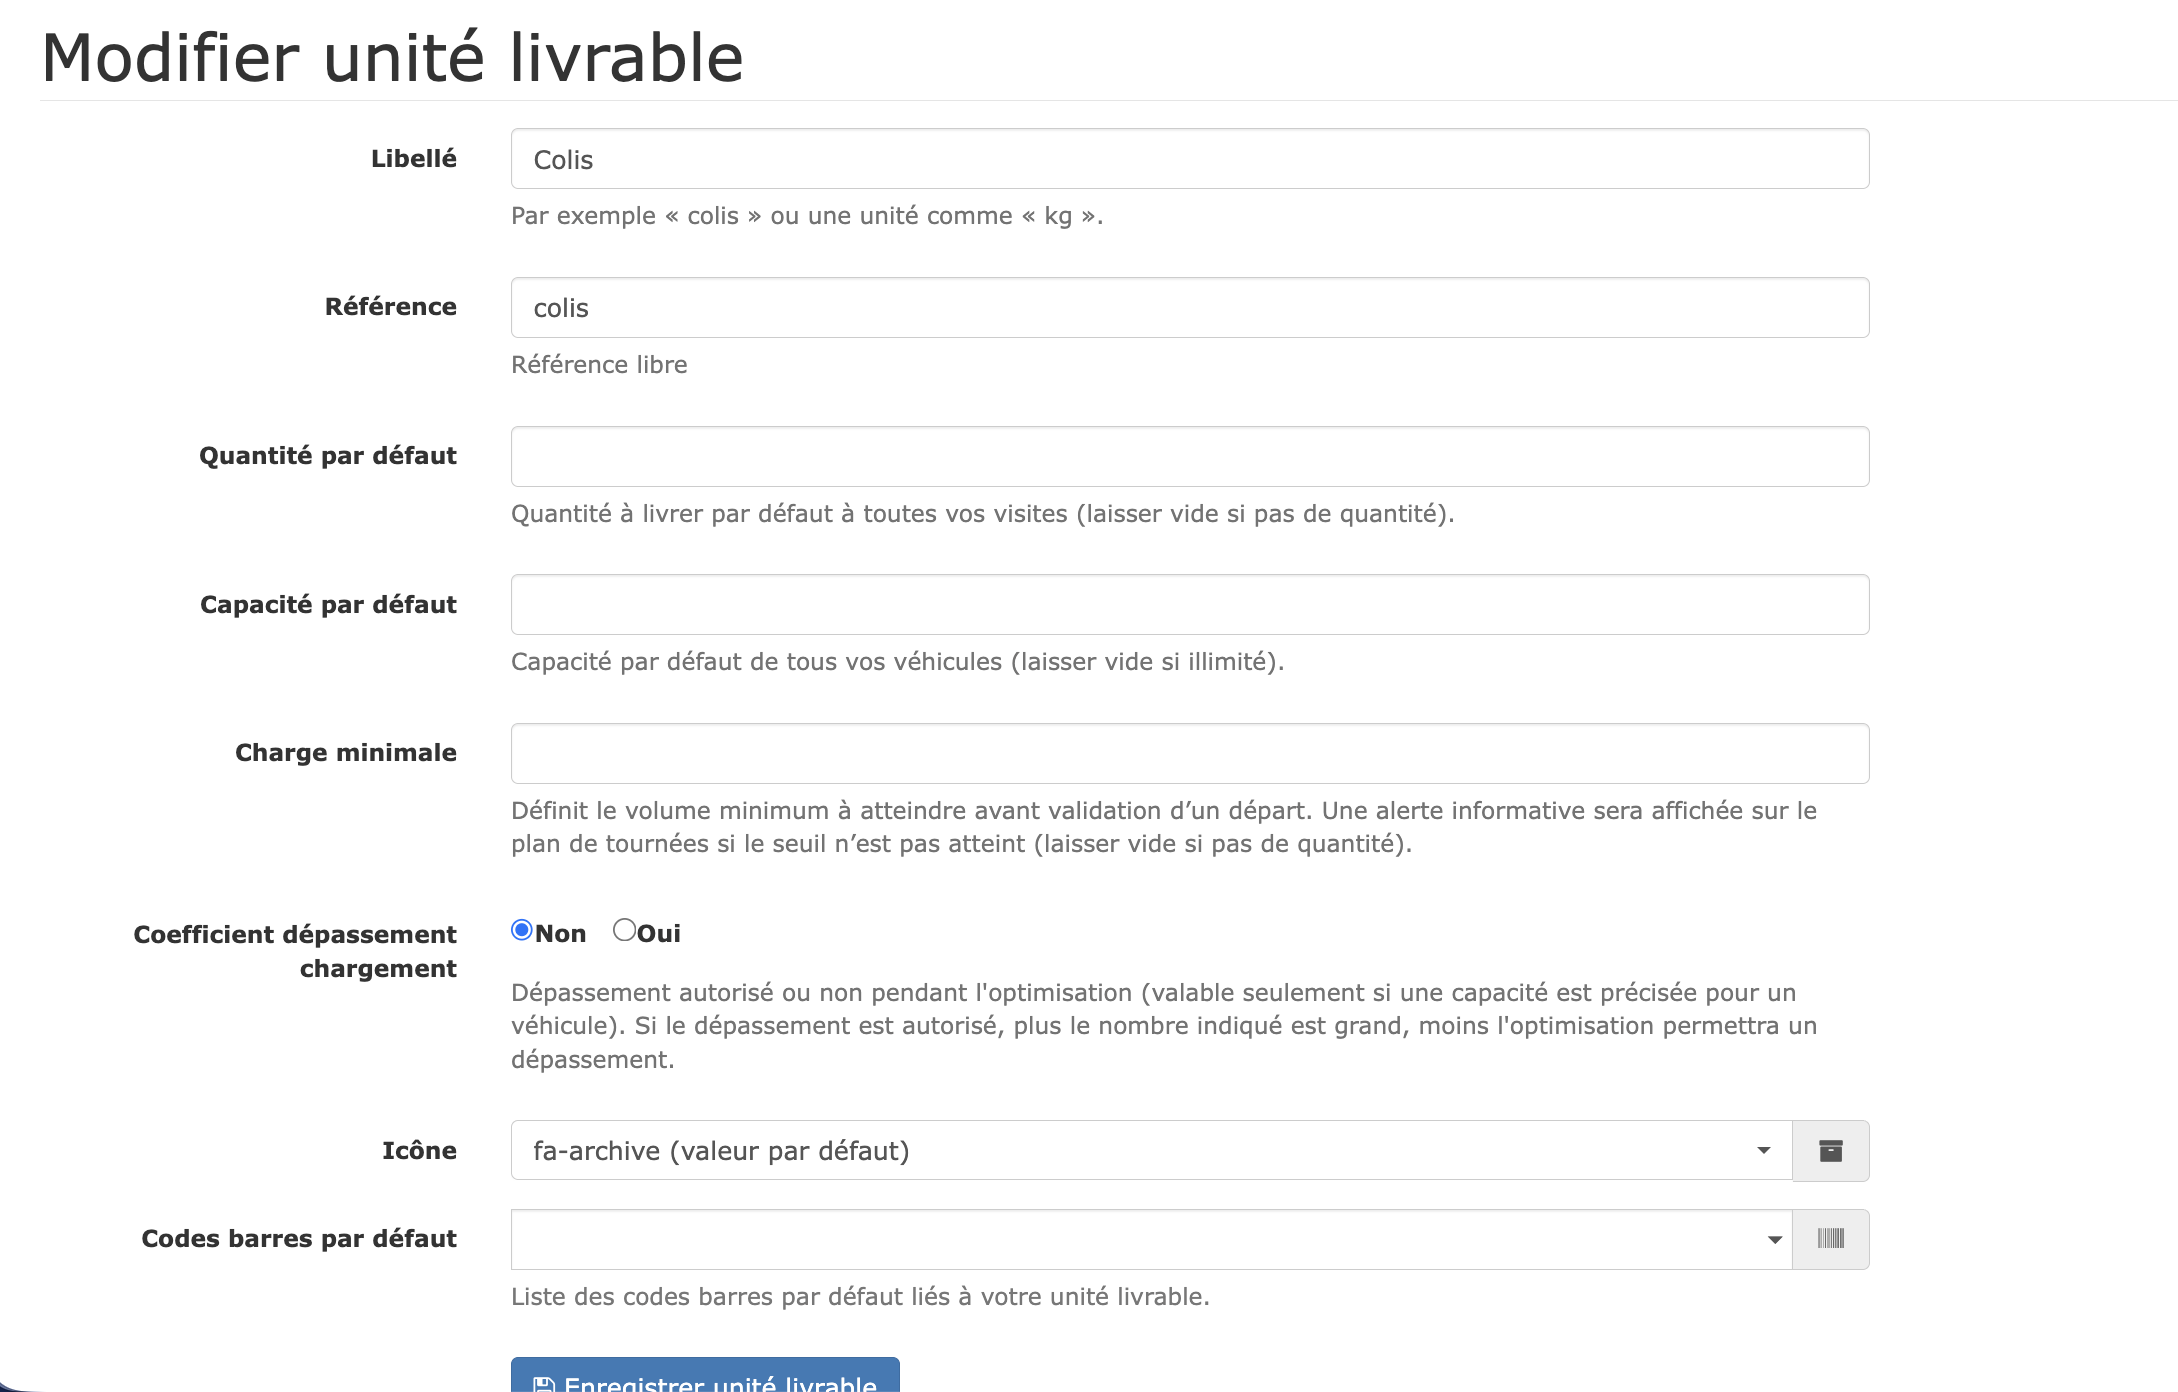
Task: Click the archive box icon beside Icône
Action: pyautogui.click(x=1830, y=1151)
